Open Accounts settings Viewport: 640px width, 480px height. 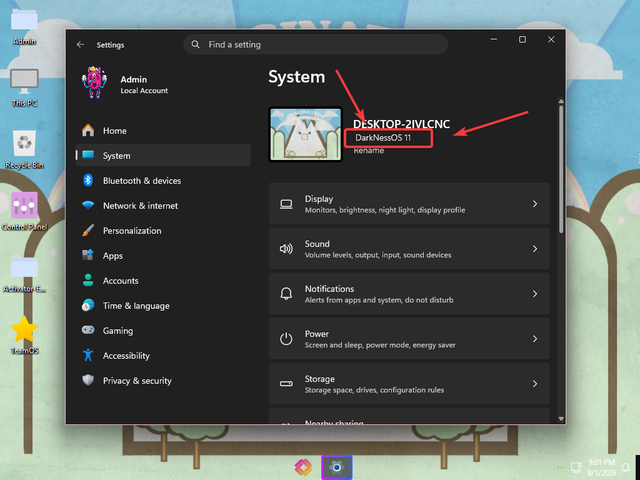163,280
